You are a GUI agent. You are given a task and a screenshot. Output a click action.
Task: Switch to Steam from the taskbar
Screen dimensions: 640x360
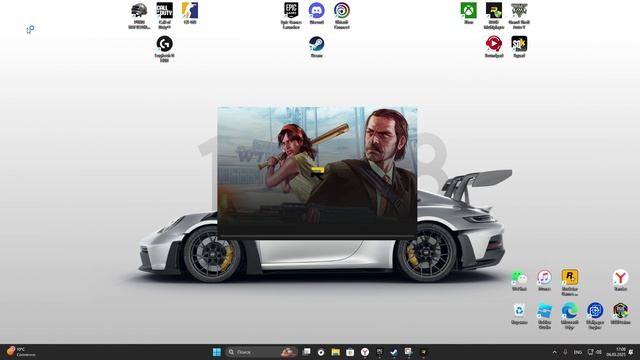click(394, 352)
